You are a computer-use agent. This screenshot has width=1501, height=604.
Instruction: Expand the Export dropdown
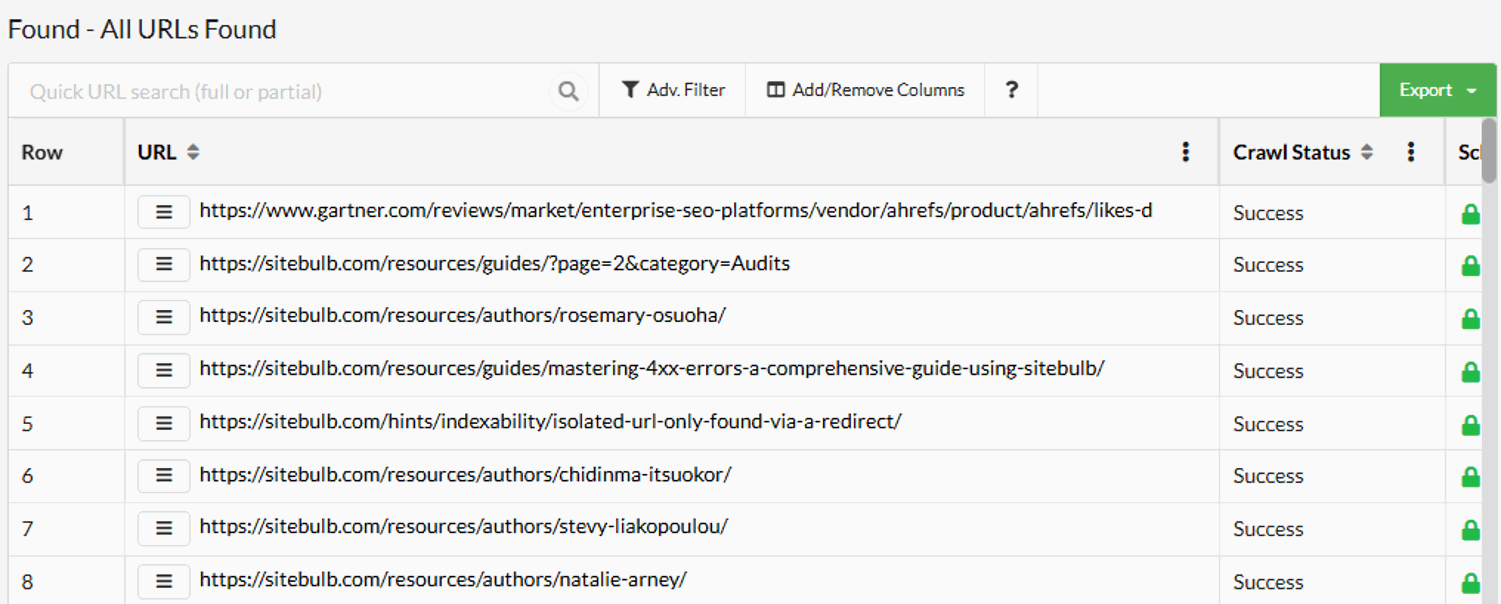(1438, 90)
